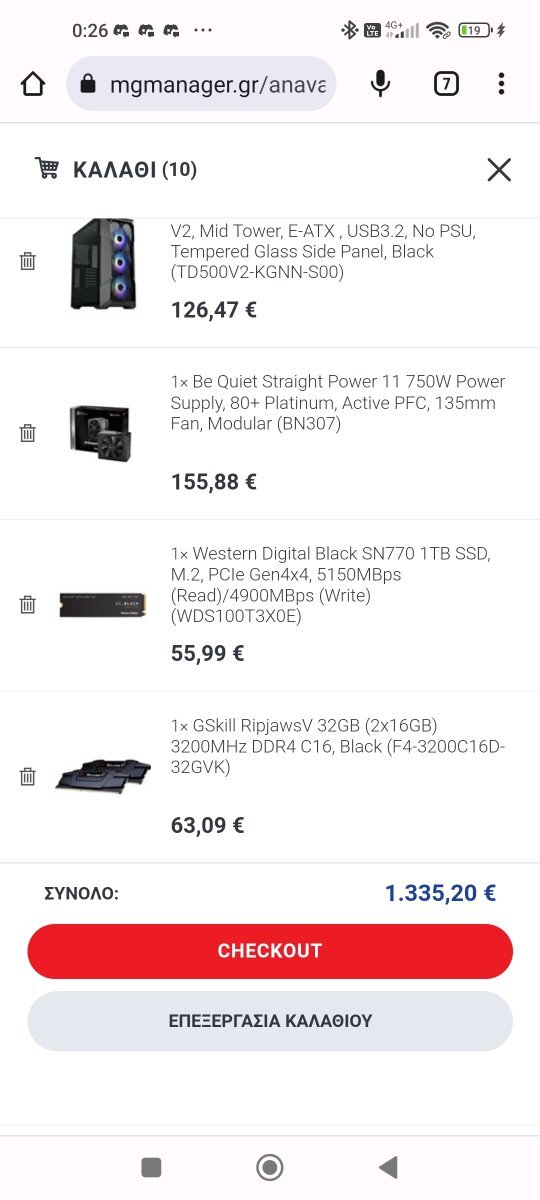Tap the Android recent apps square button

(x=151, y=1167)
